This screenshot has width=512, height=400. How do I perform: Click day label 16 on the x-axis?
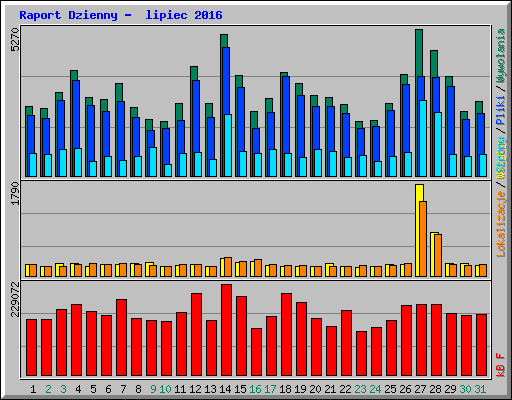[x=255, y=389]
